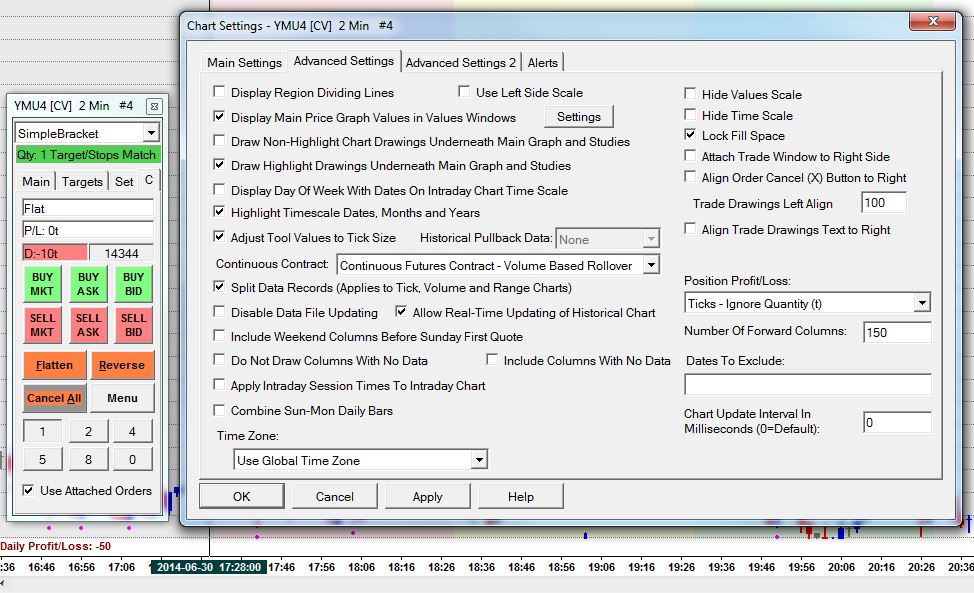Image resolution: width=974 pixels, height=593 pixels.
Task: Check Align Order Cancel (X) Button to Right
Action: click(690, 177)
